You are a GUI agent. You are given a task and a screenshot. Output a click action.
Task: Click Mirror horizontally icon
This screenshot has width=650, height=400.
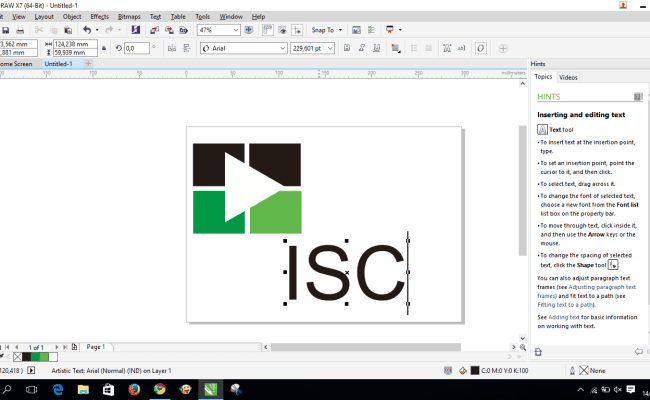172,48
